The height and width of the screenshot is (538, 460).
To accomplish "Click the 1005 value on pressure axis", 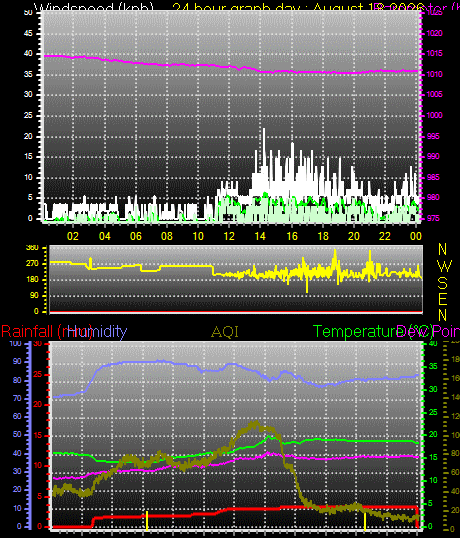I will coord(434,94).
